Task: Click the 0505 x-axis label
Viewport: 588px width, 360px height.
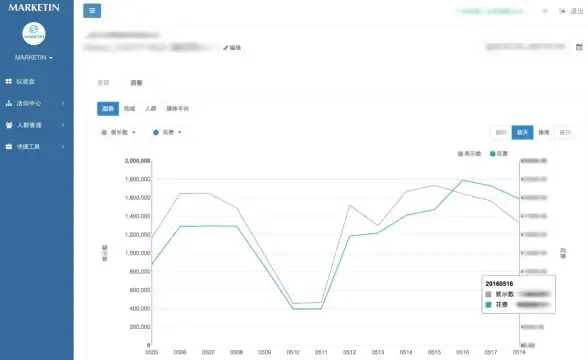Action: tap(152, 352)
